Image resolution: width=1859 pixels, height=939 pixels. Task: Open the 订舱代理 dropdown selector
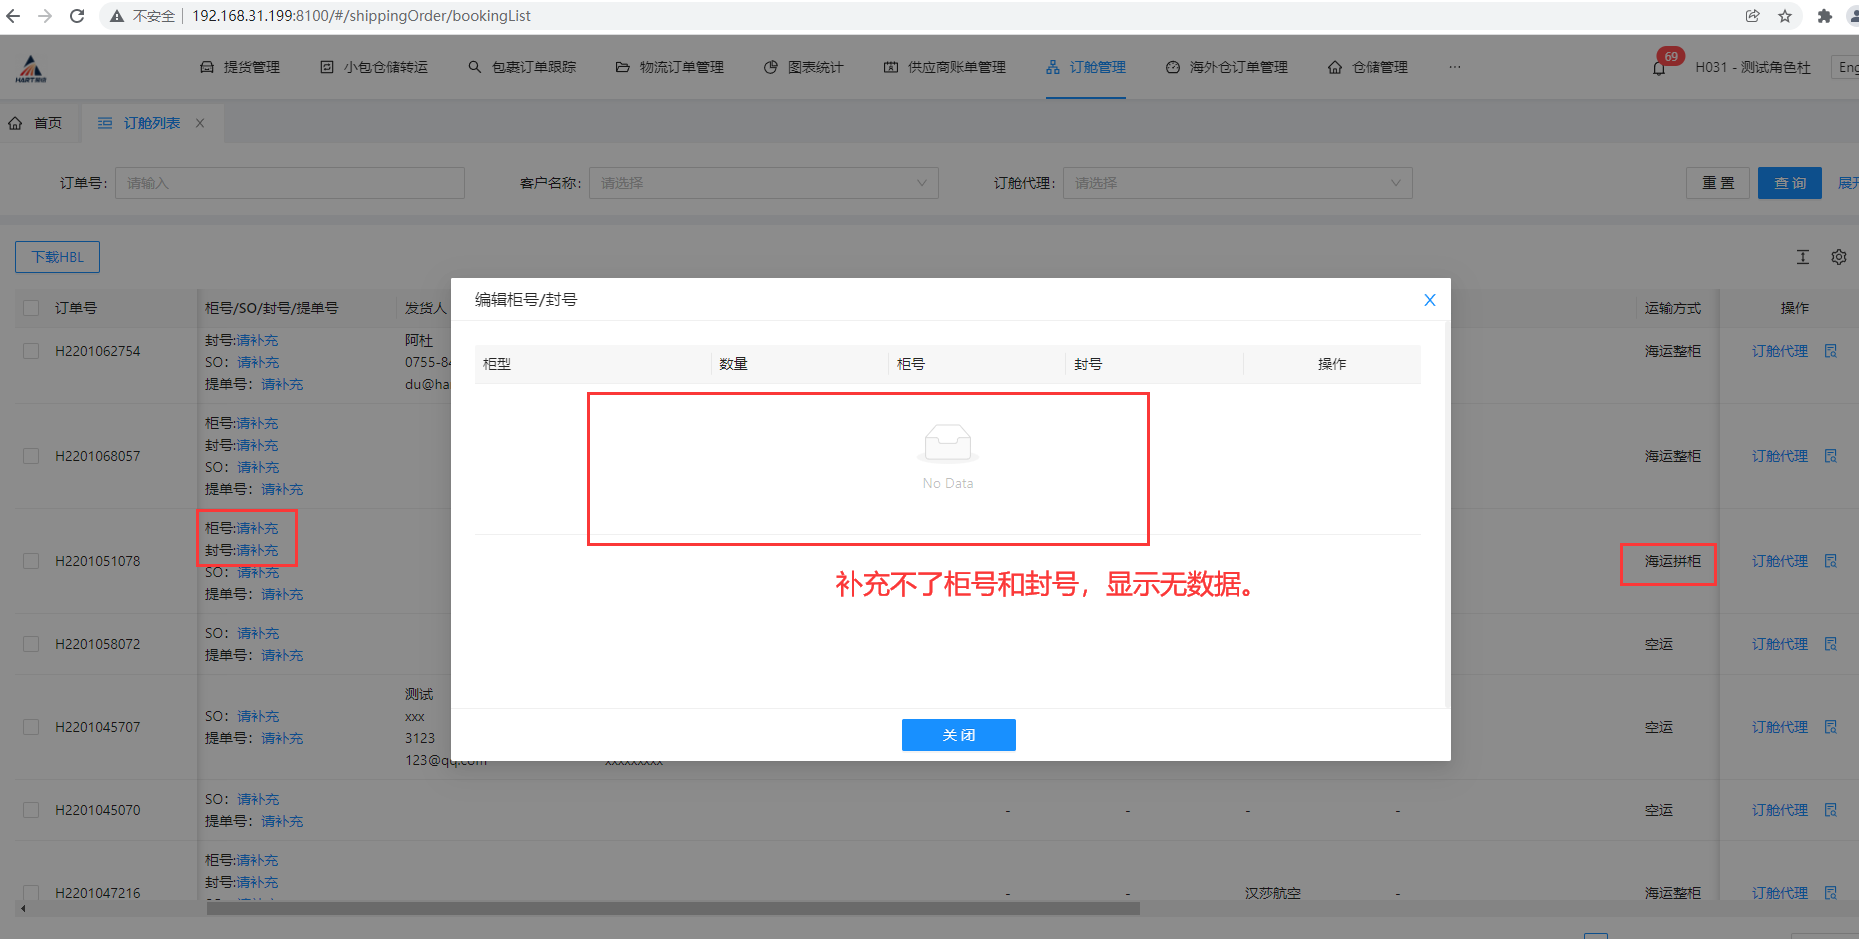1237,183
